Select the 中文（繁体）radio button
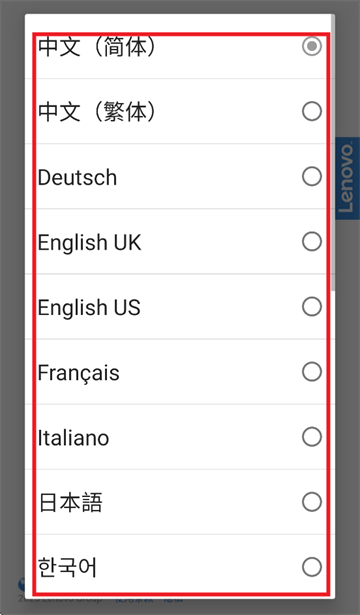Screen dimensions: 360x615 coord(312,111)
